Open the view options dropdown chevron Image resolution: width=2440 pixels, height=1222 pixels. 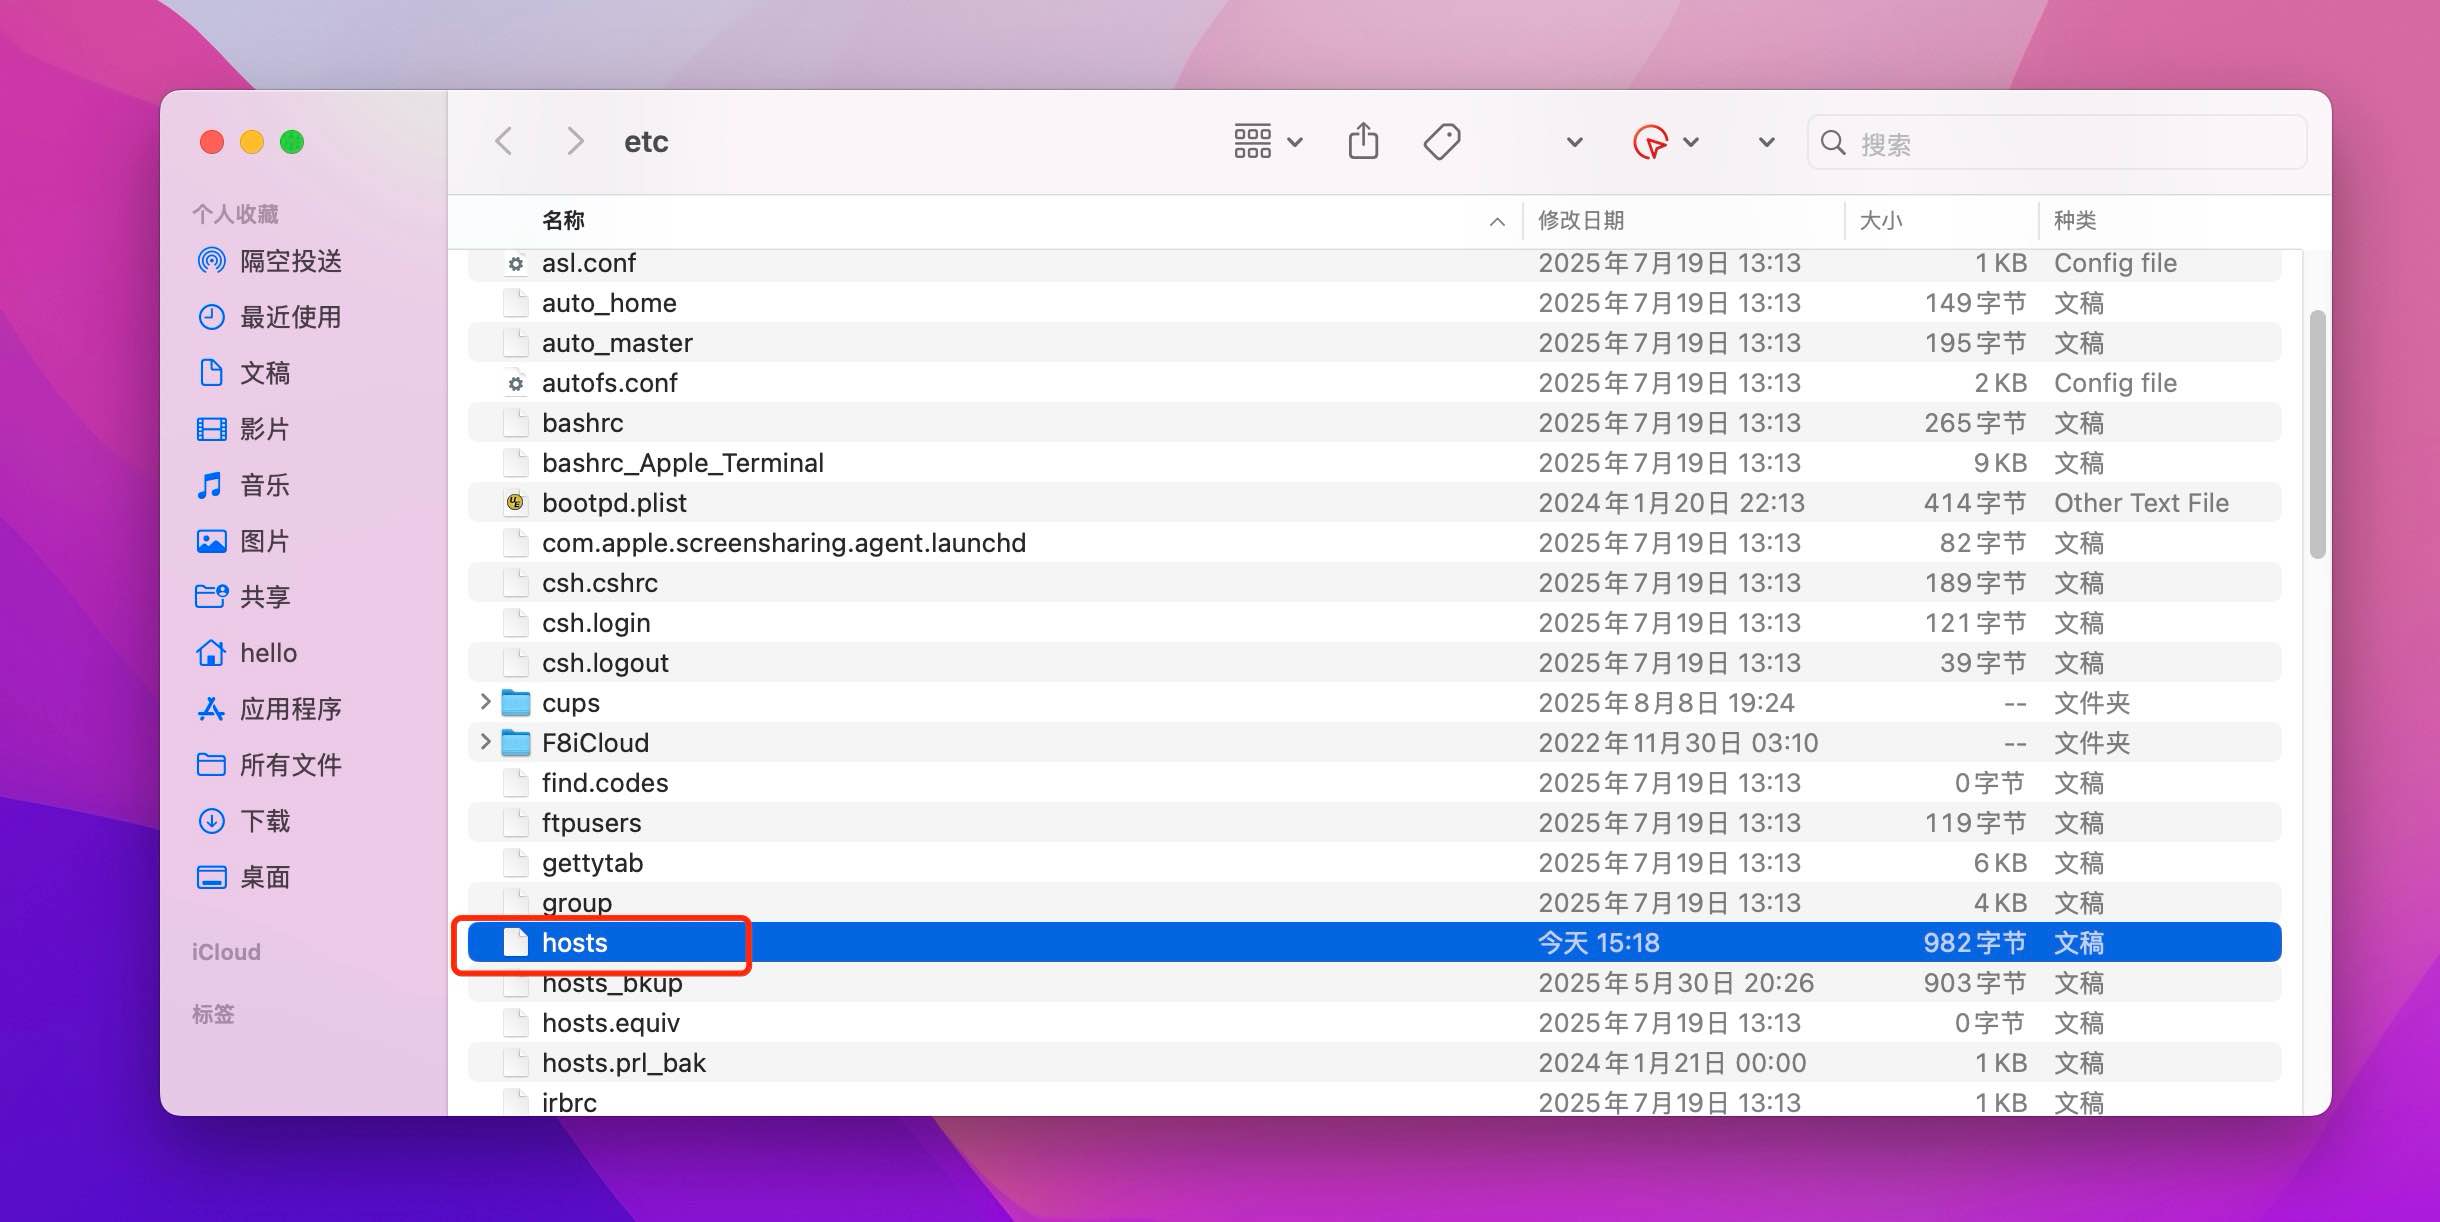click(1297, 141)
